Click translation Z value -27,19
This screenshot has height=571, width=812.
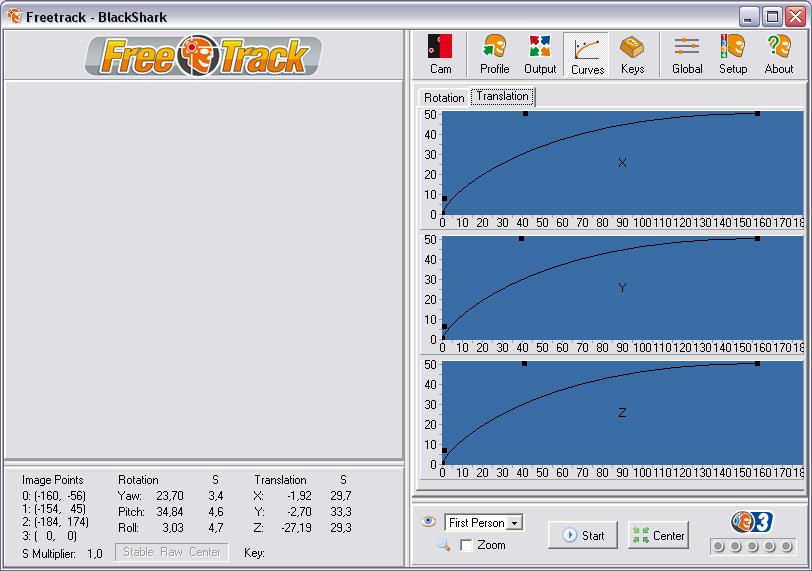pos(297,528)
